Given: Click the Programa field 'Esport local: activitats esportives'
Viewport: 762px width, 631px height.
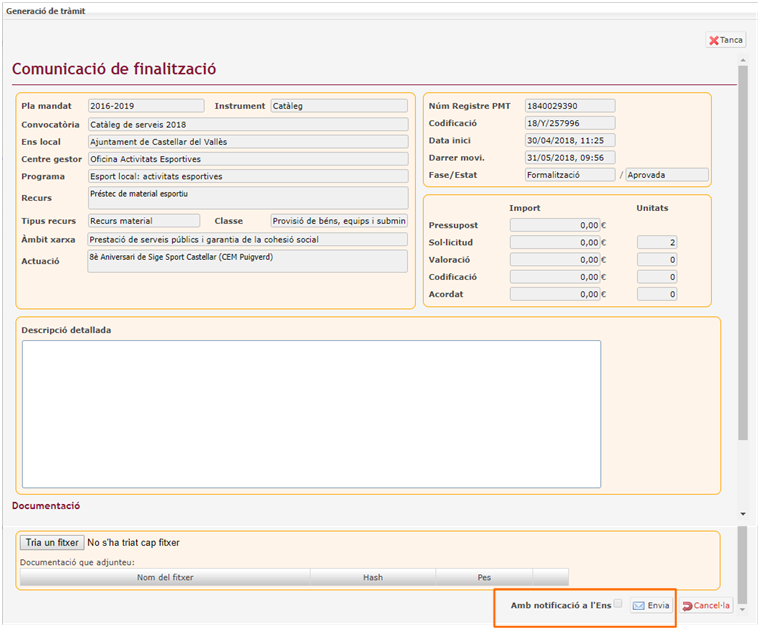Looking at the screenshot, I should [x=248, y=176].
